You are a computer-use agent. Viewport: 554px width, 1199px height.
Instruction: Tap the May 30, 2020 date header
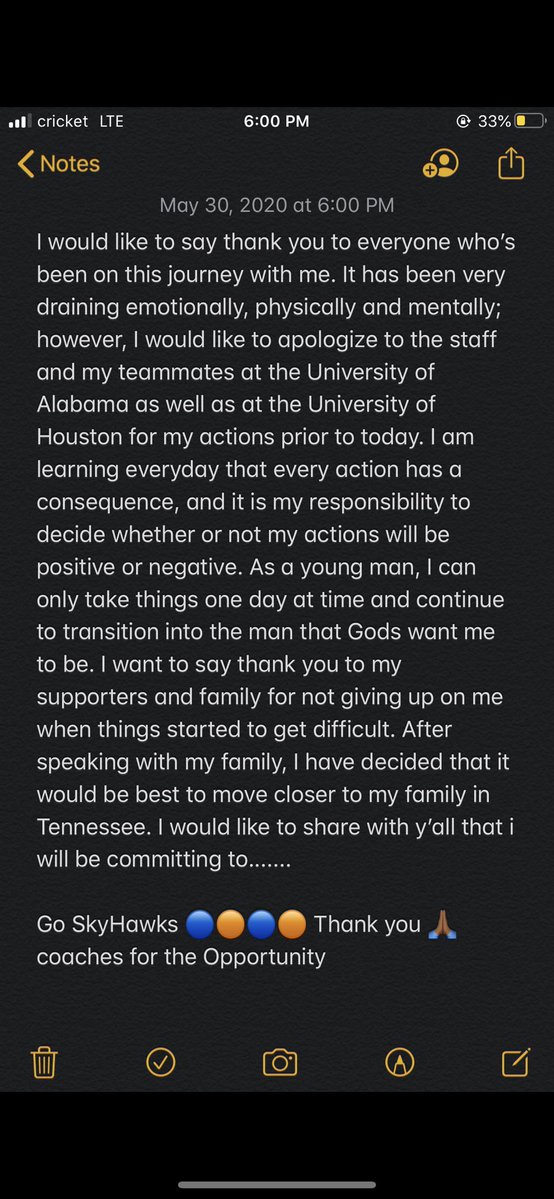tap(277, 205)
